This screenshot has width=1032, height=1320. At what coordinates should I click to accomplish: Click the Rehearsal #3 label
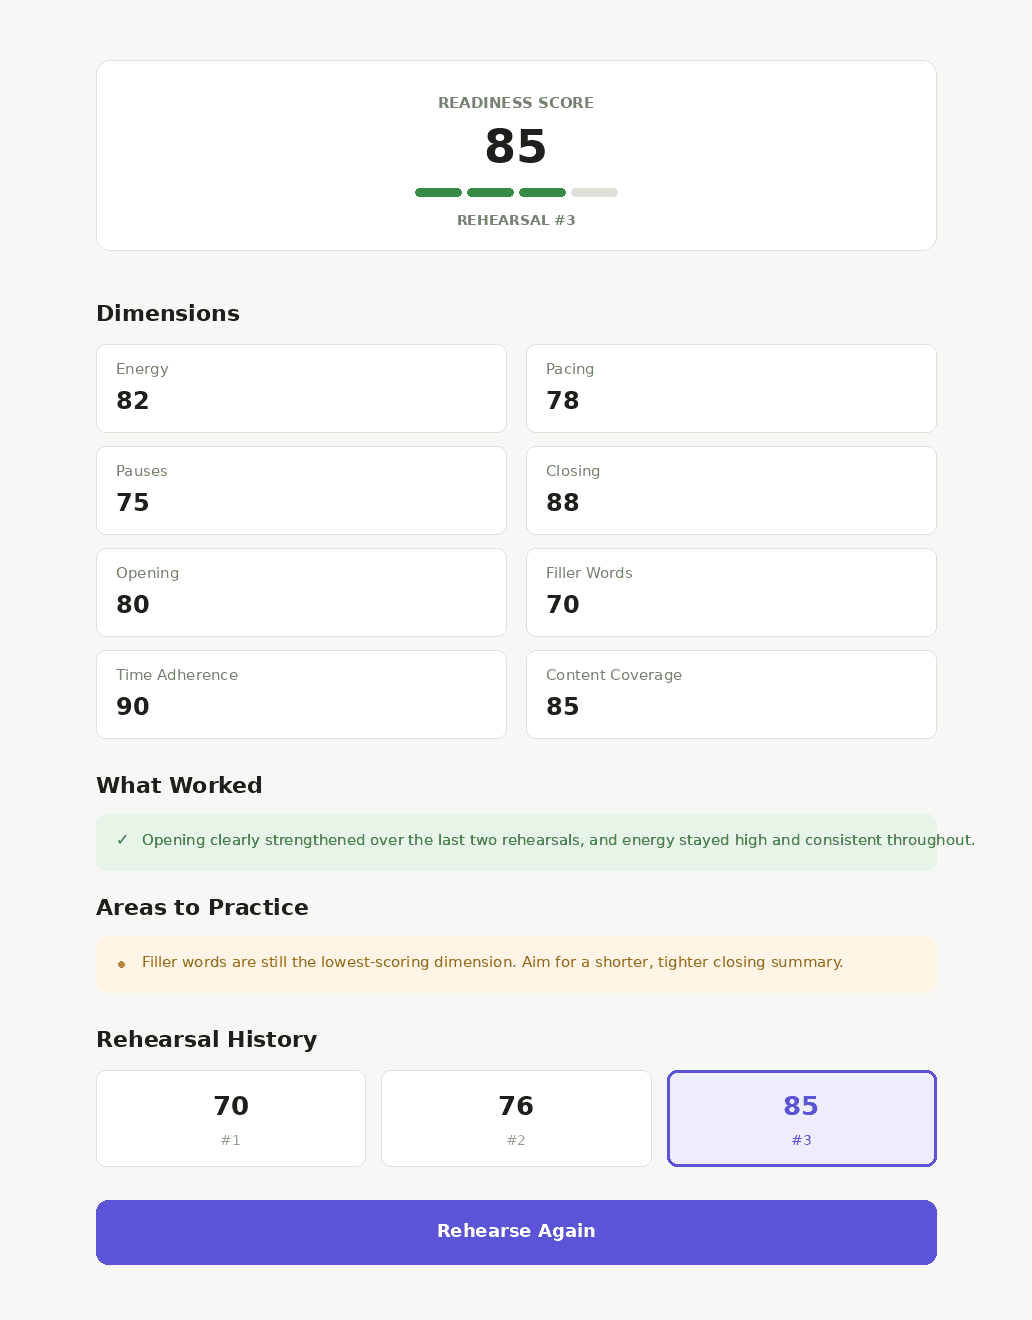(x=516, y=220)
